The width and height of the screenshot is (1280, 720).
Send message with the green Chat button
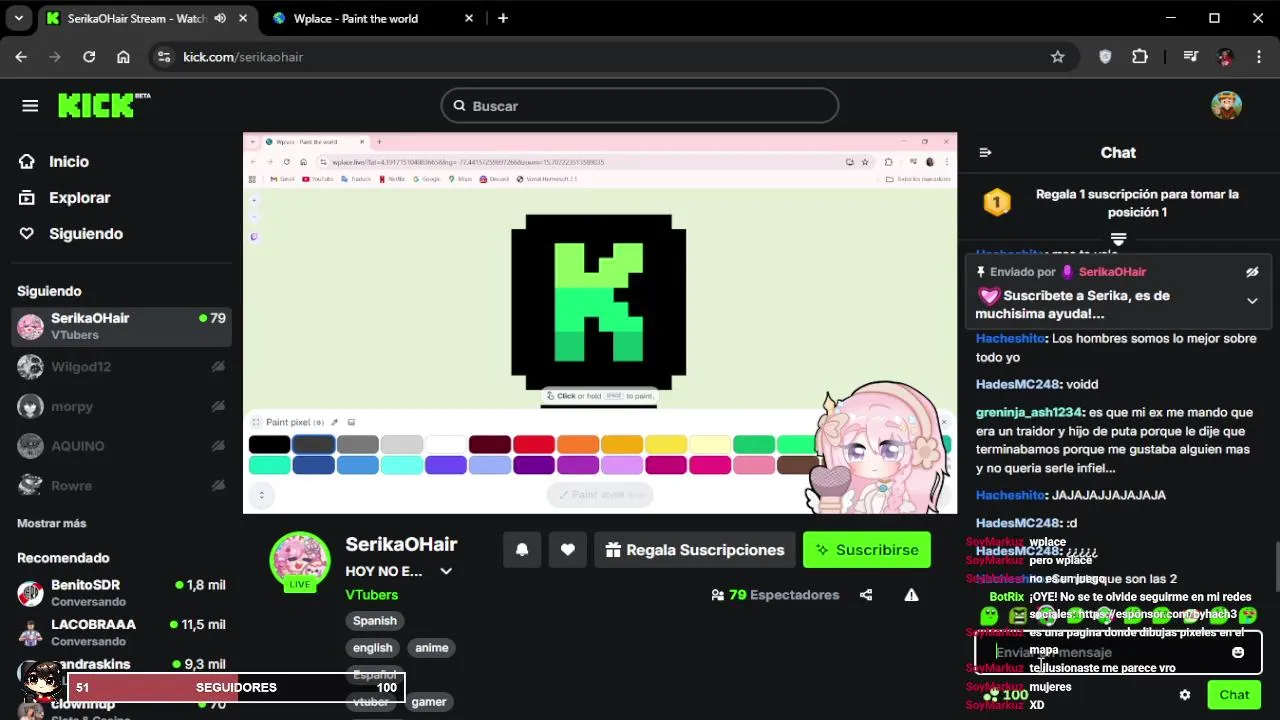[x=1234, y=695]
